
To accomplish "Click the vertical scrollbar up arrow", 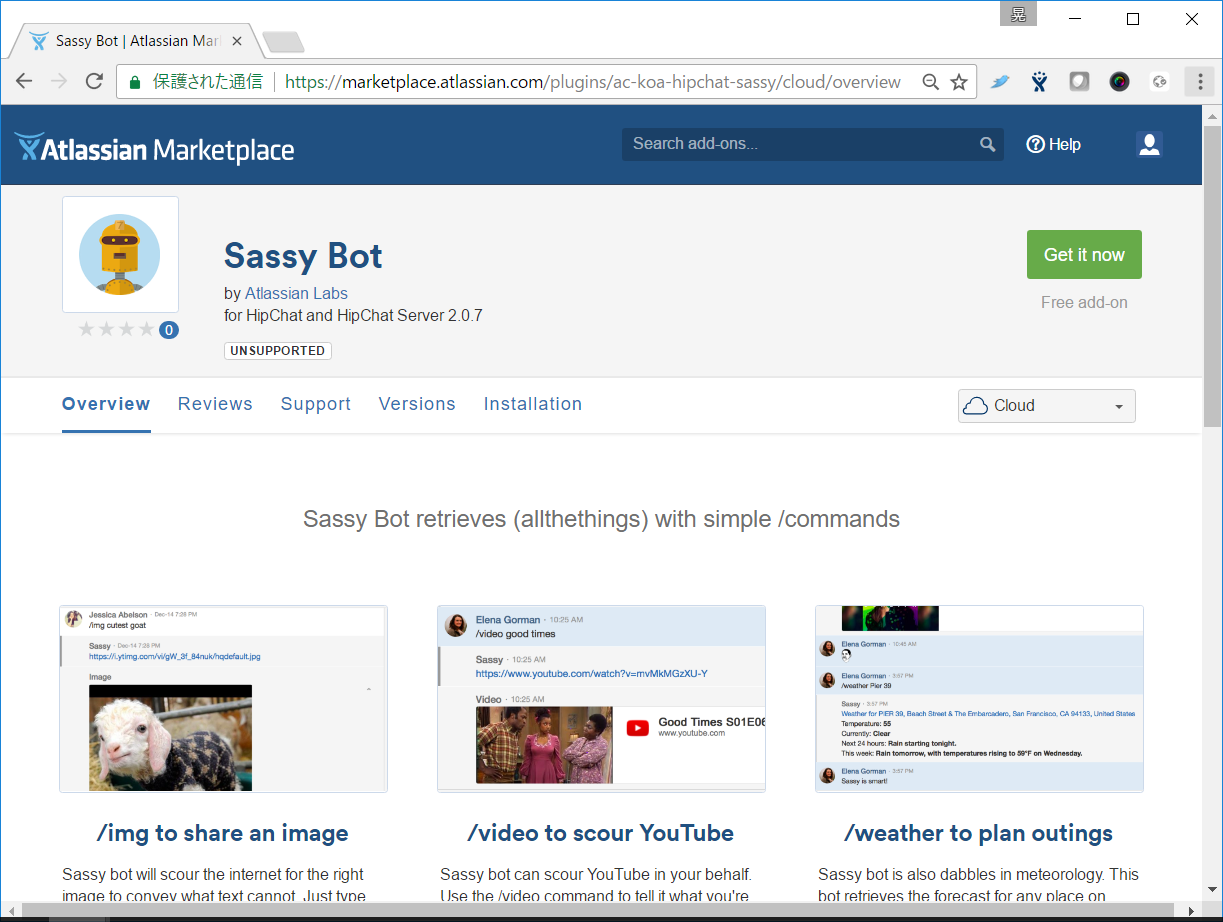I will pos(1213,114).
